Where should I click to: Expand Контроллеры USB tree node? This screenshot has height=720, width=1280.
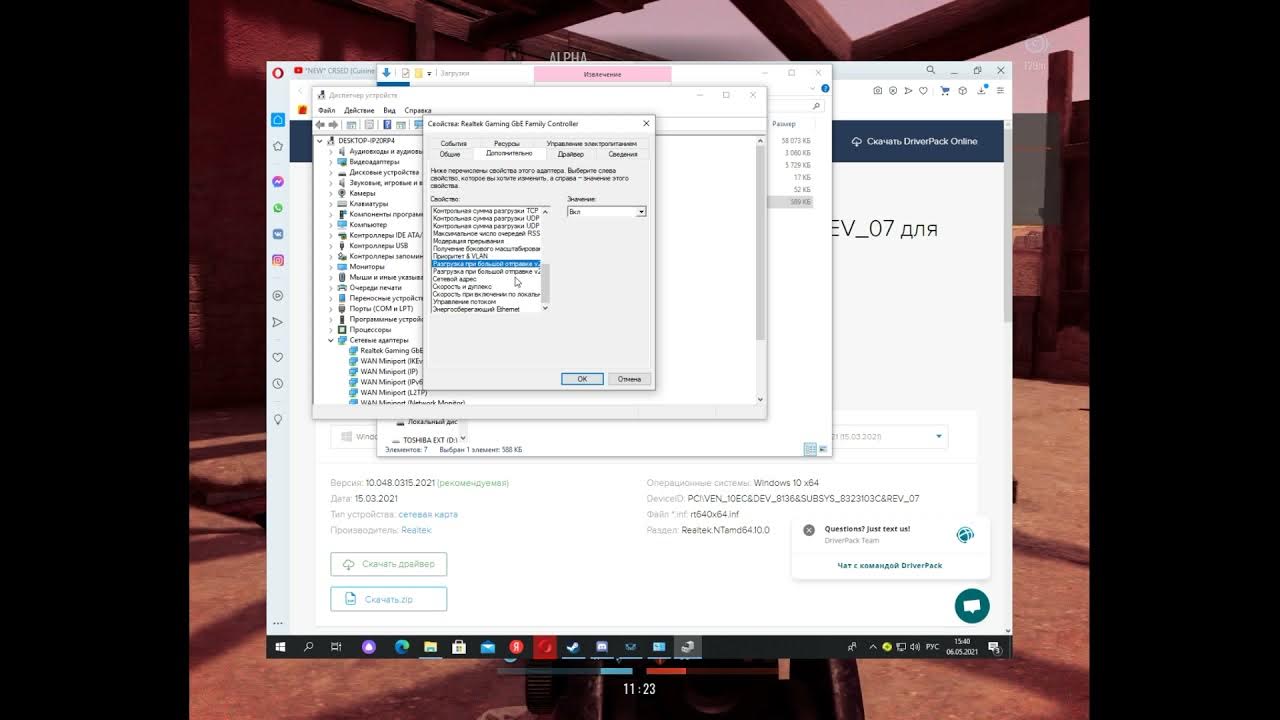click(x=331, y=246)
